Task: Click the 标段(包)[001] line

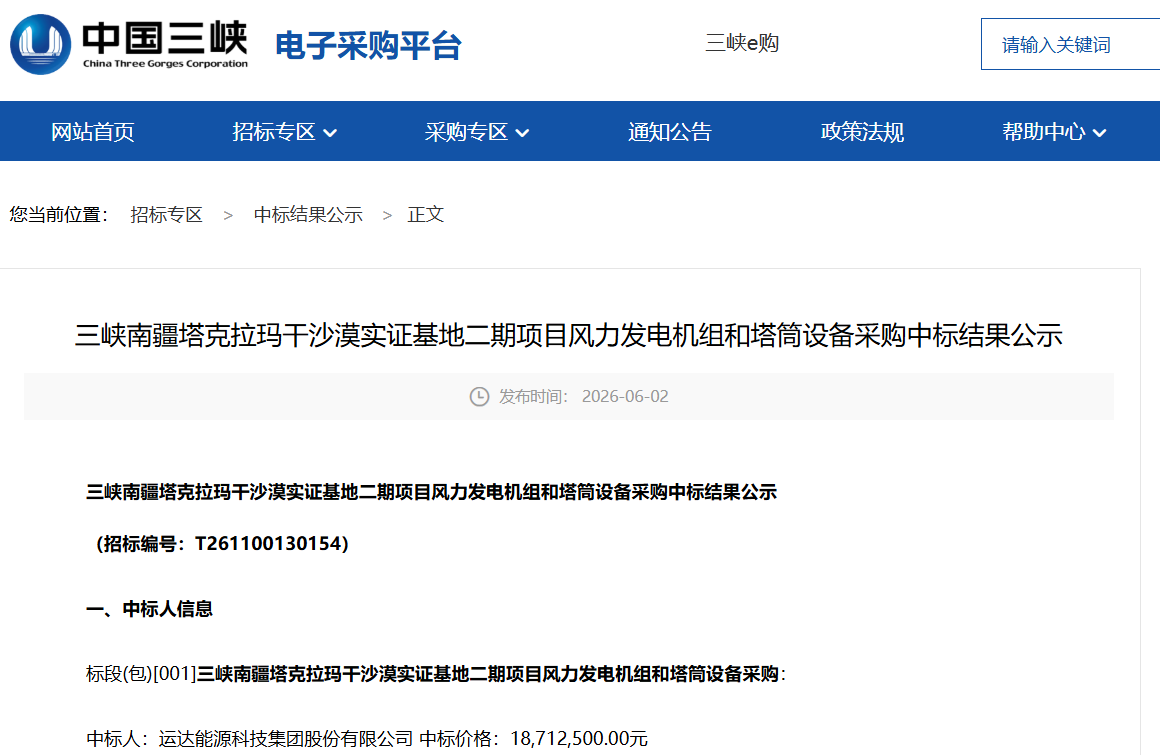Action: coord(436,674)
